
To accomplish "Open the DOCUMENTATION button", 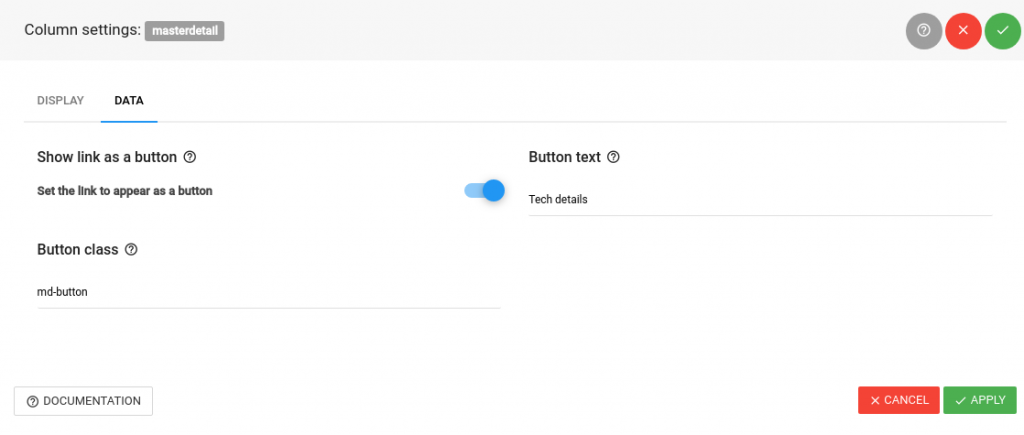I will click(x=84, y=401).
